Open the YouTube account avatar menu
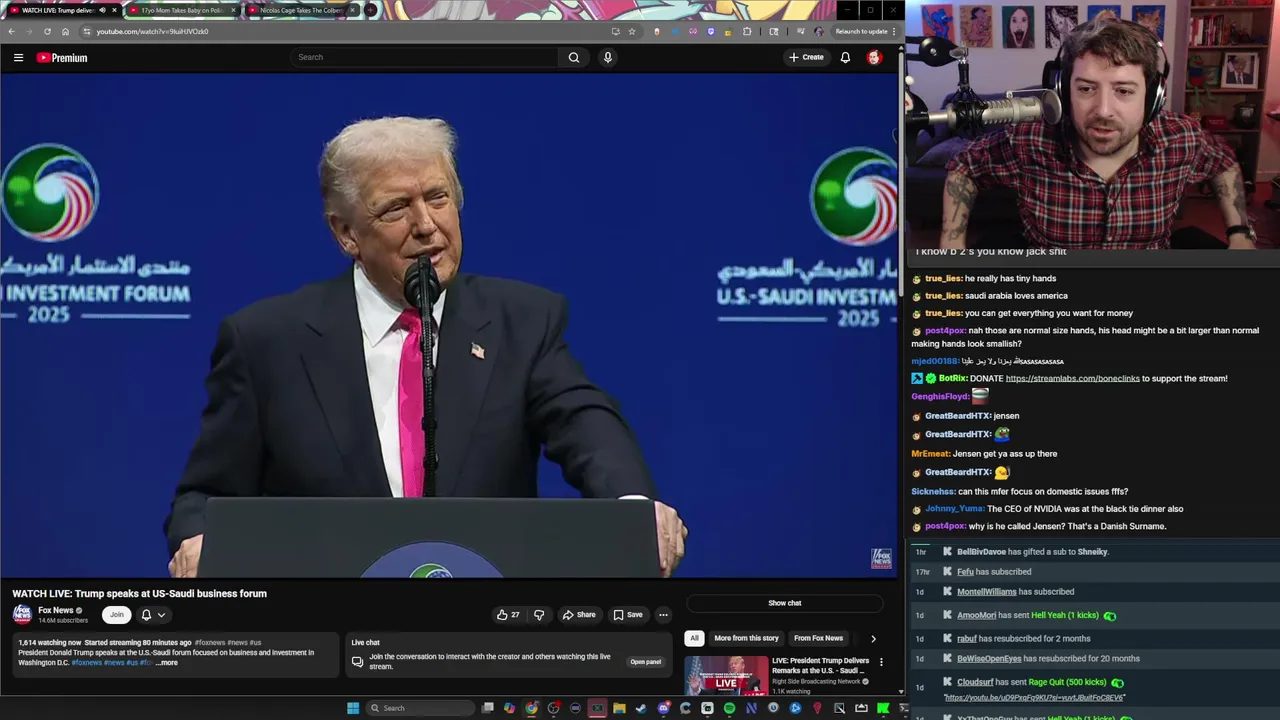The image size is (1280, 720). (x=874, y=57)
